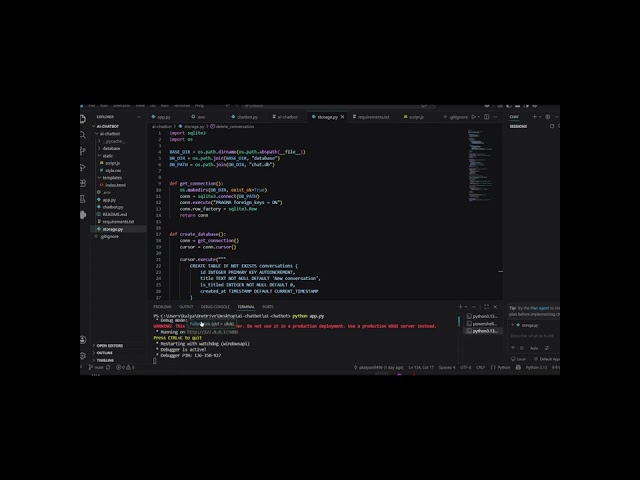
Task: Select the first python3.13 terminal entry
Action: click(482, 316)
